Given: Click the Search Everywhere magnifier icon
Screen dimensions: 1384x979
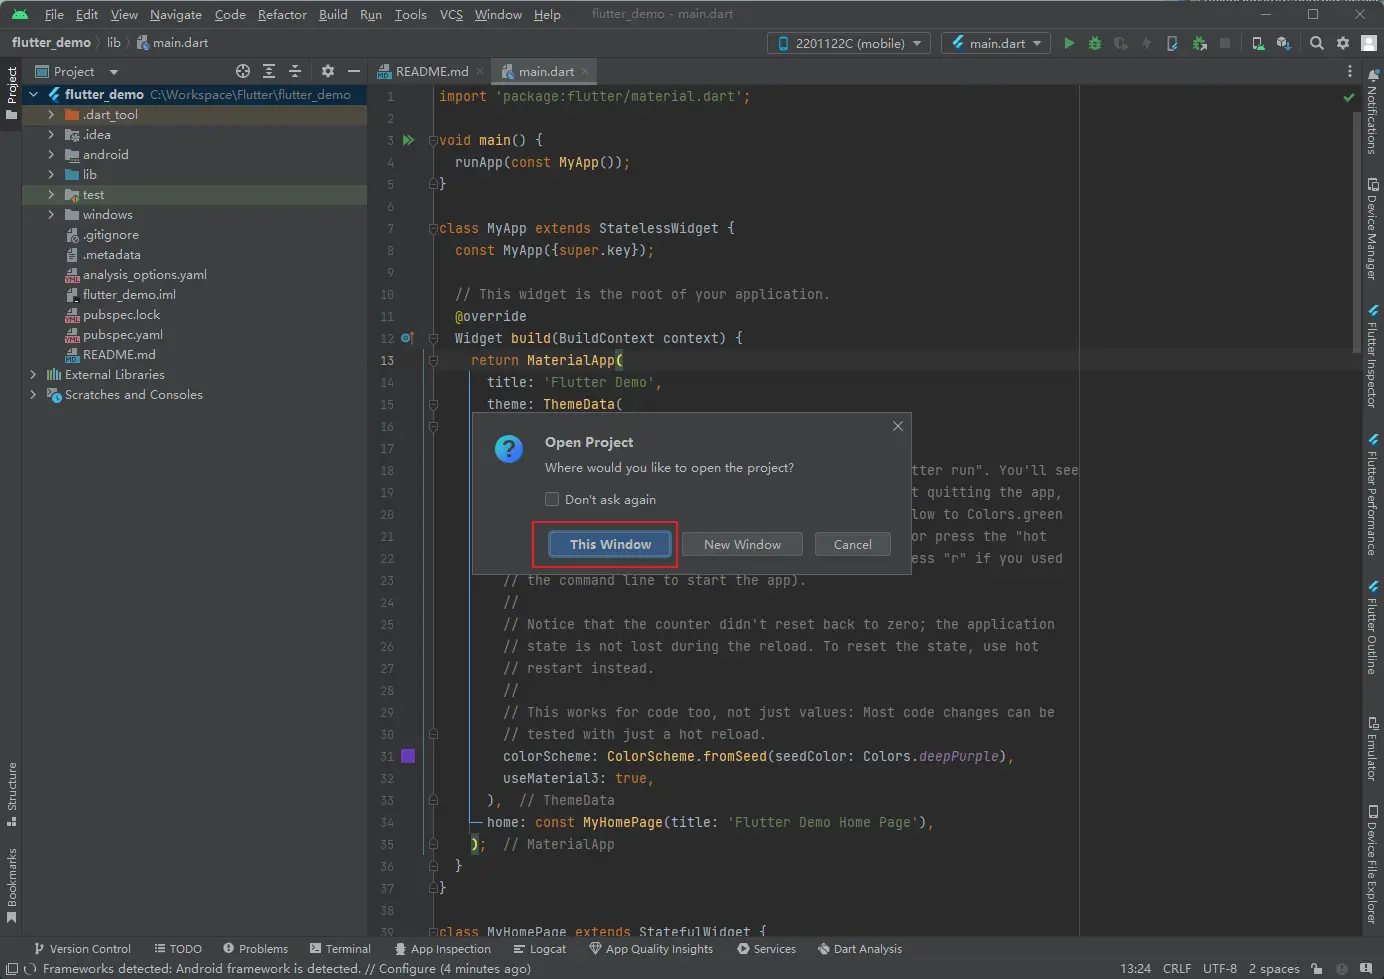Looking at the screenshot, I should (x=1317, y=43).
